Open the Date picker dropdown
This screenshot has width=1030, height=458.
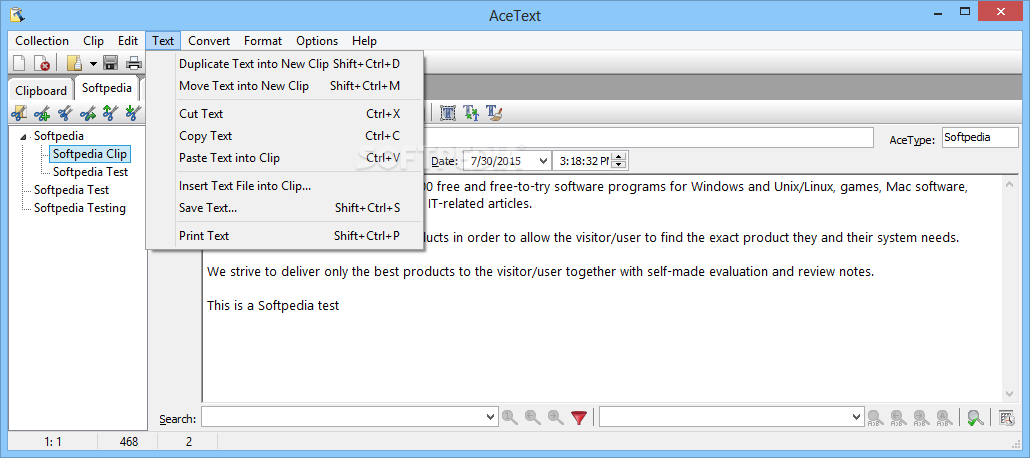point(543,160)
